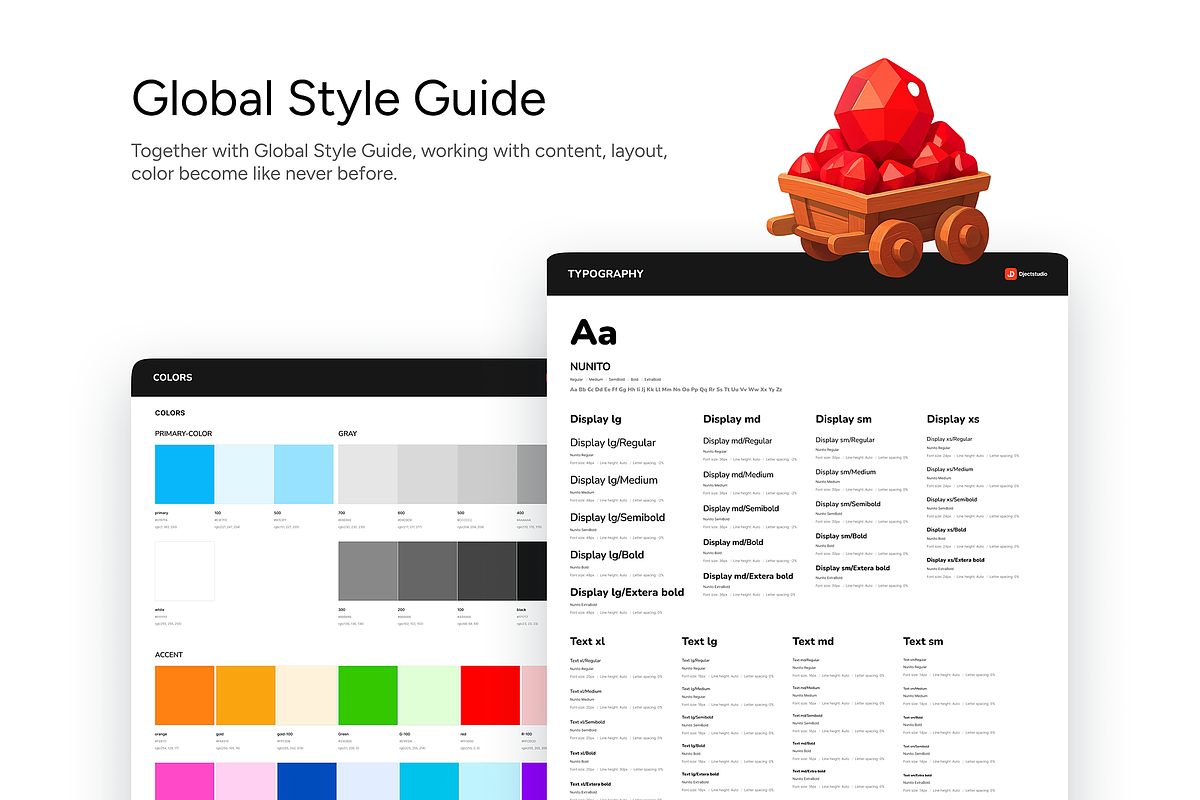Click the Global Style Guide main title
The width and height of the screenshot is (1200, 800).
(339, 98)
